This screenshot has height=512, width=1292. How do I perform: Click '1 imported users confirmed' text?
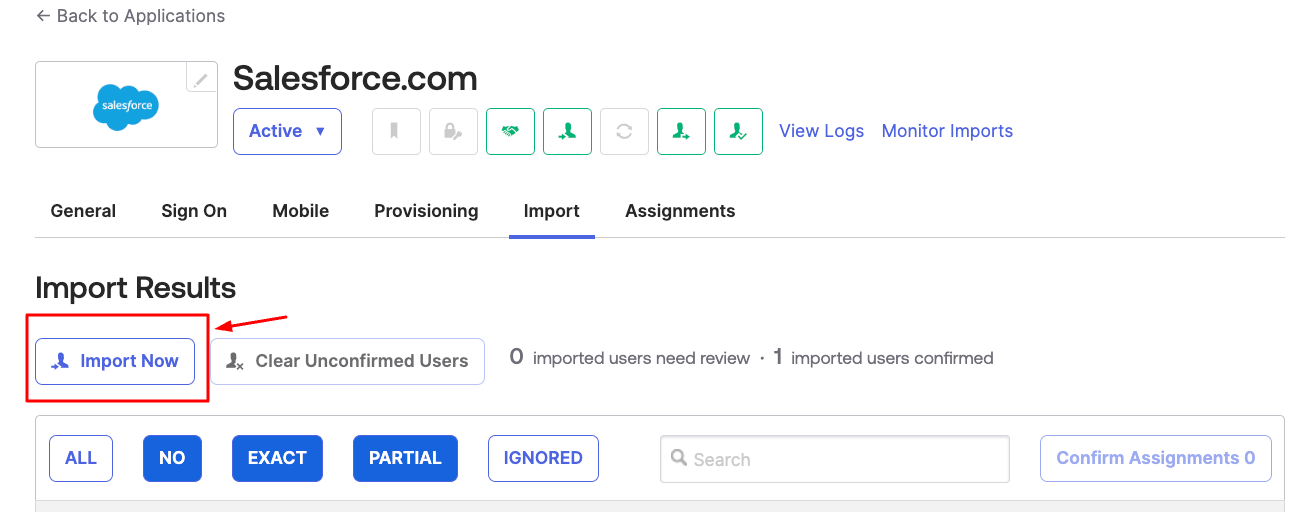(x=883, y=357)
